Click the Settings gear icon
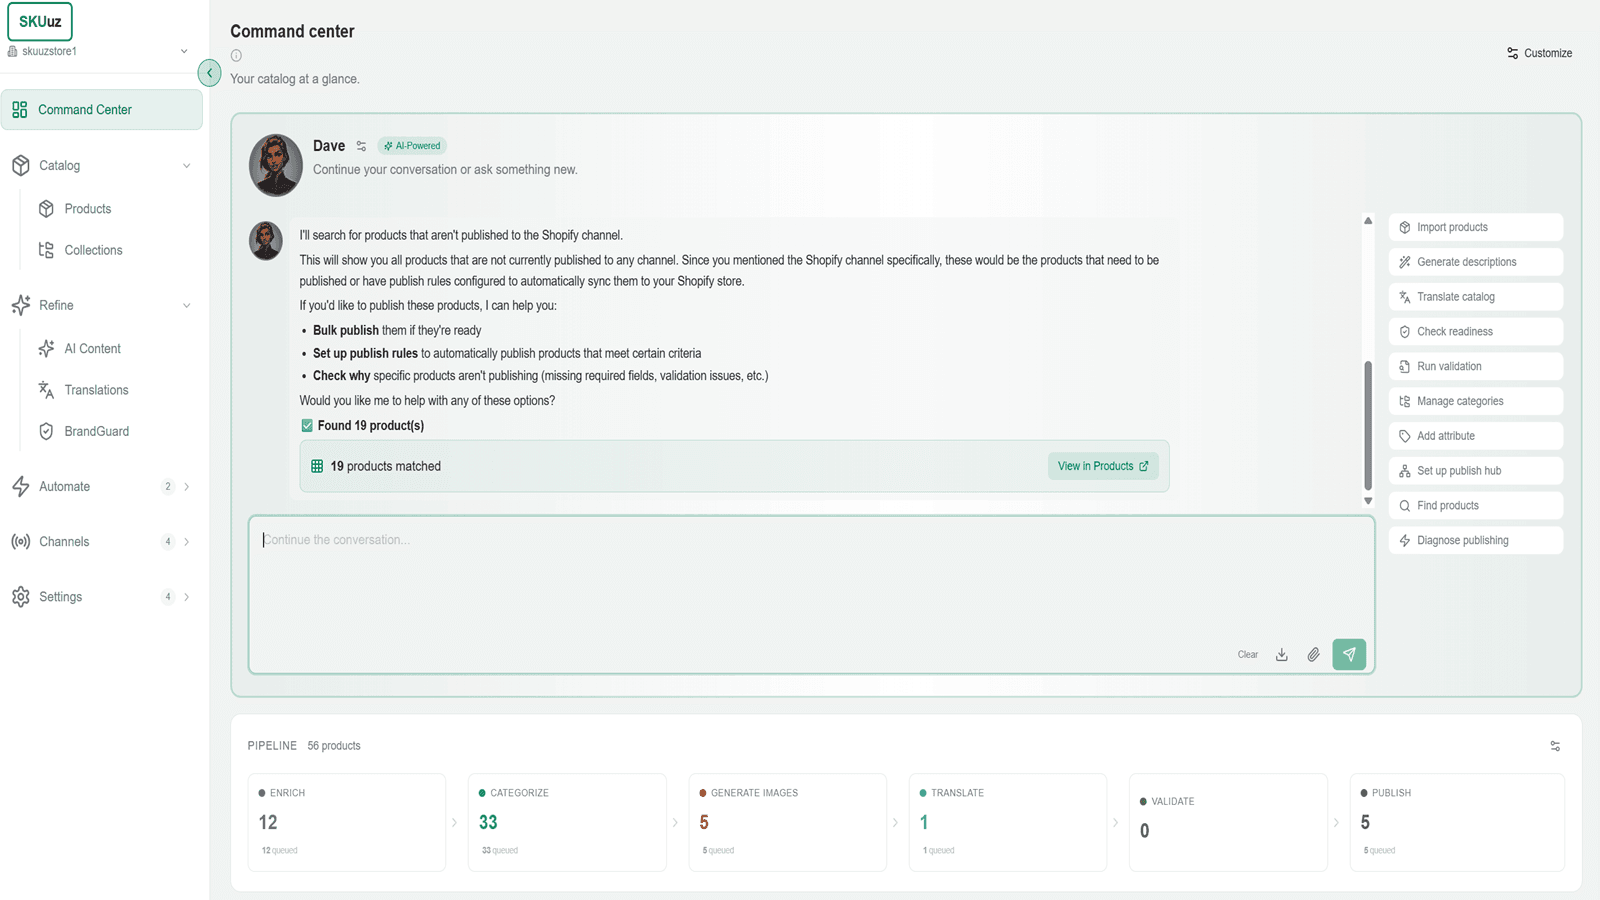1600x900 pixels. (21, 597)
